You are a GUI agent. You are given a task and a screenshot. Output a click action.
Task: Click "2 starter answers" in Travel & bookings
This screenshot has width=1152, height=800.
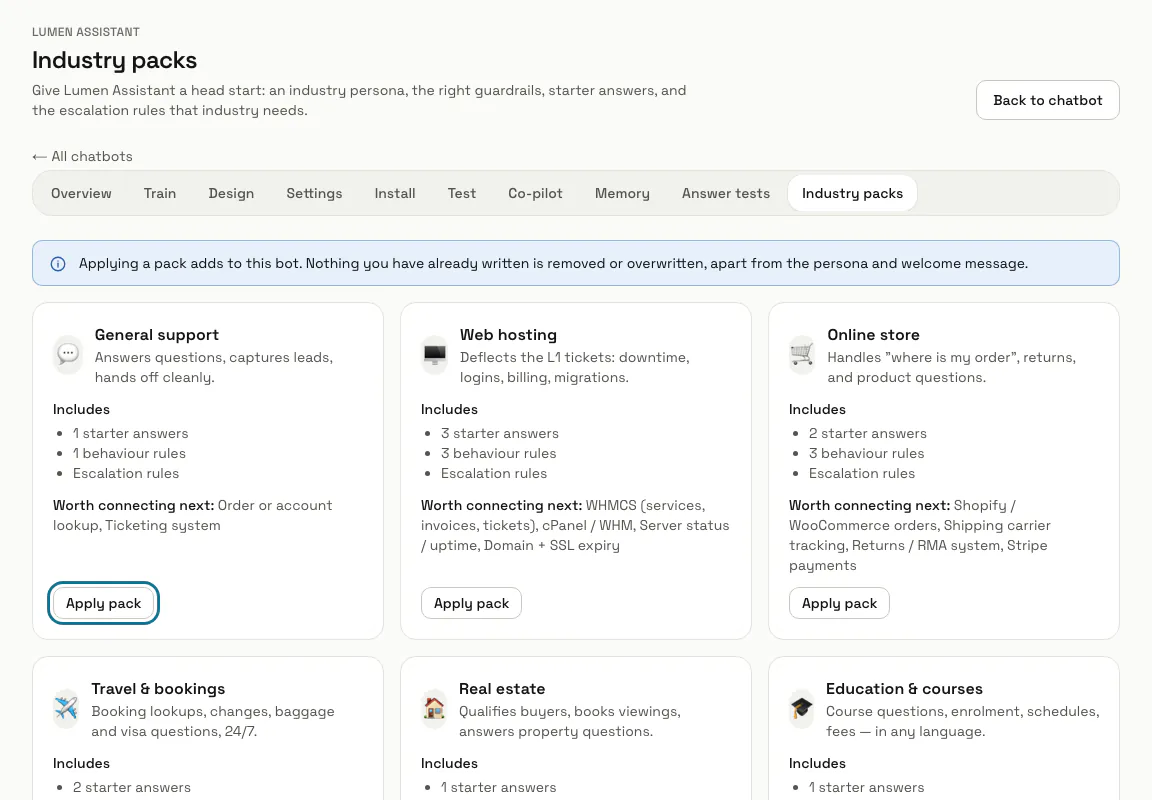click(132, 788)
